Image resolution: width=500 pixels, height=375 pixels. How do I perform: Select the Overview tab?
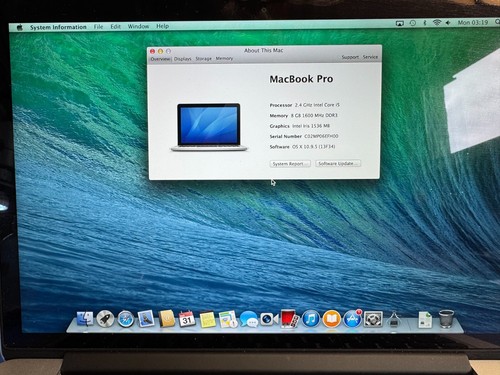[x=160, y=59]
